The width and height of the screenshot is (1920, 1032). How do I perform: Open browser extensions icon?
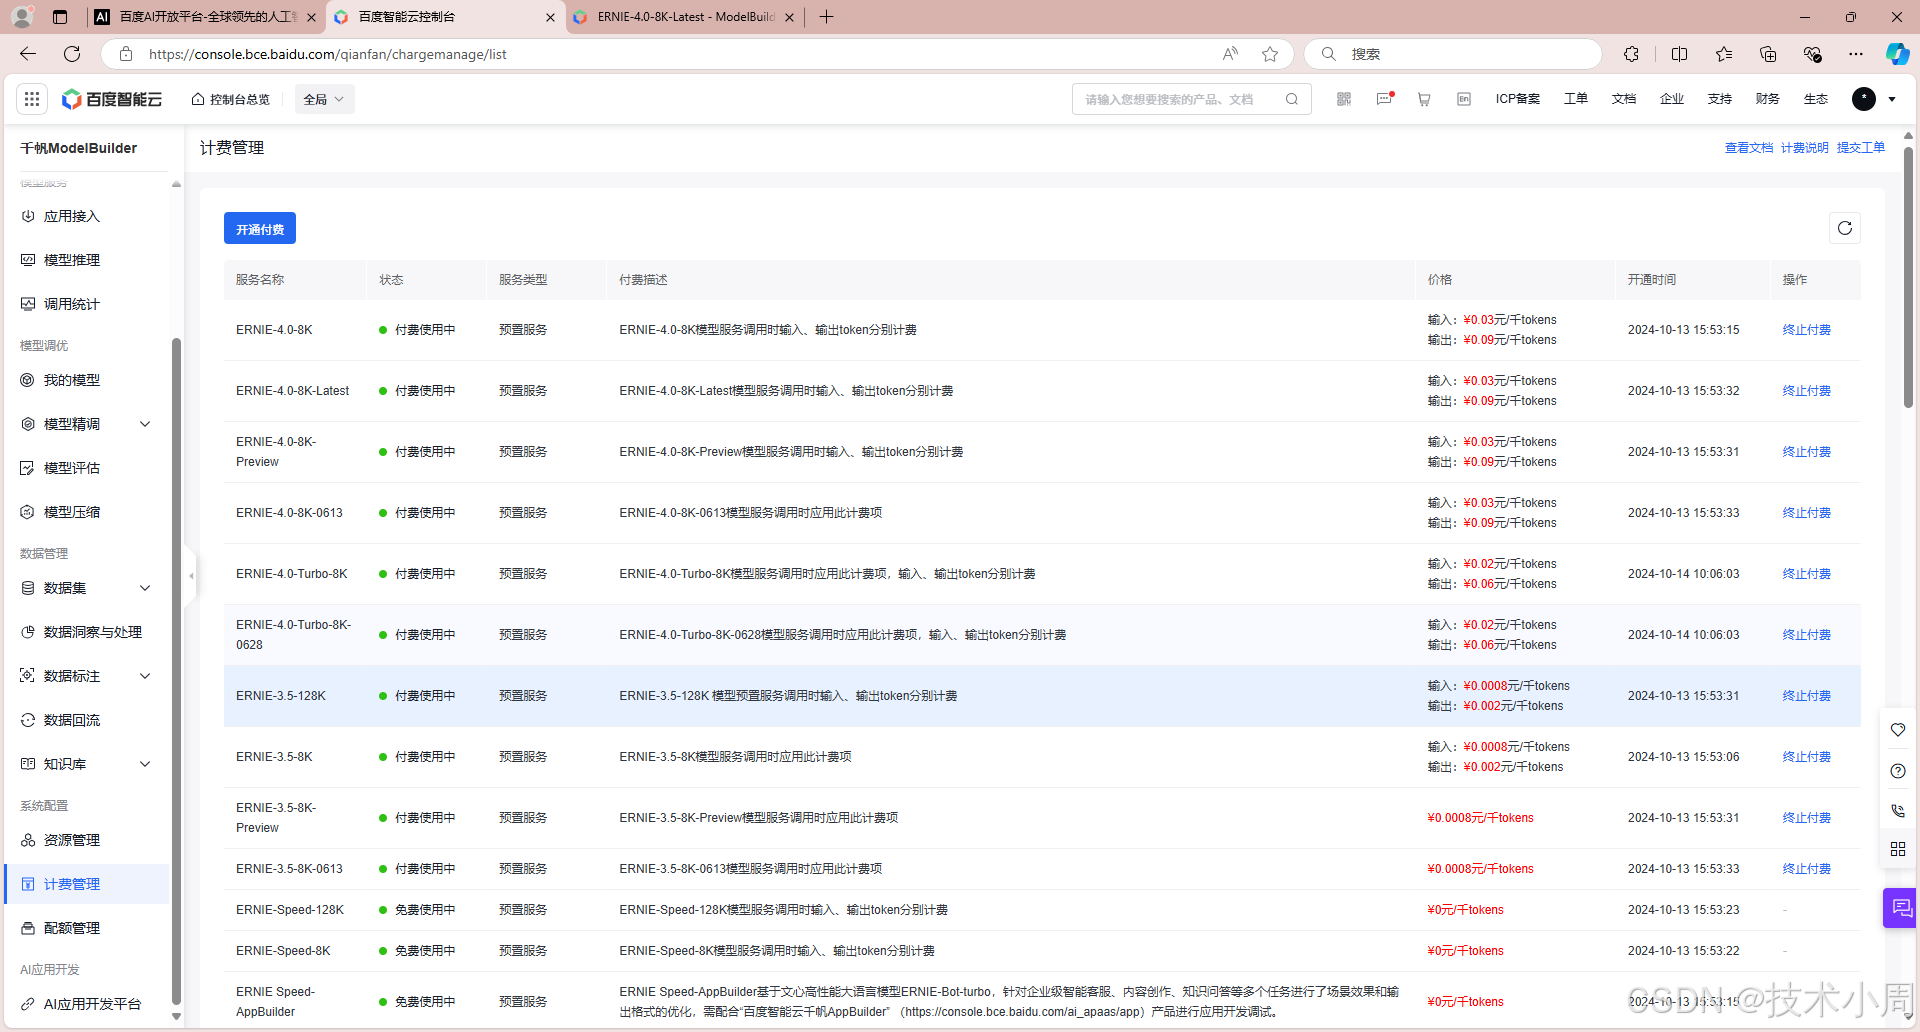coord(1631,54)
